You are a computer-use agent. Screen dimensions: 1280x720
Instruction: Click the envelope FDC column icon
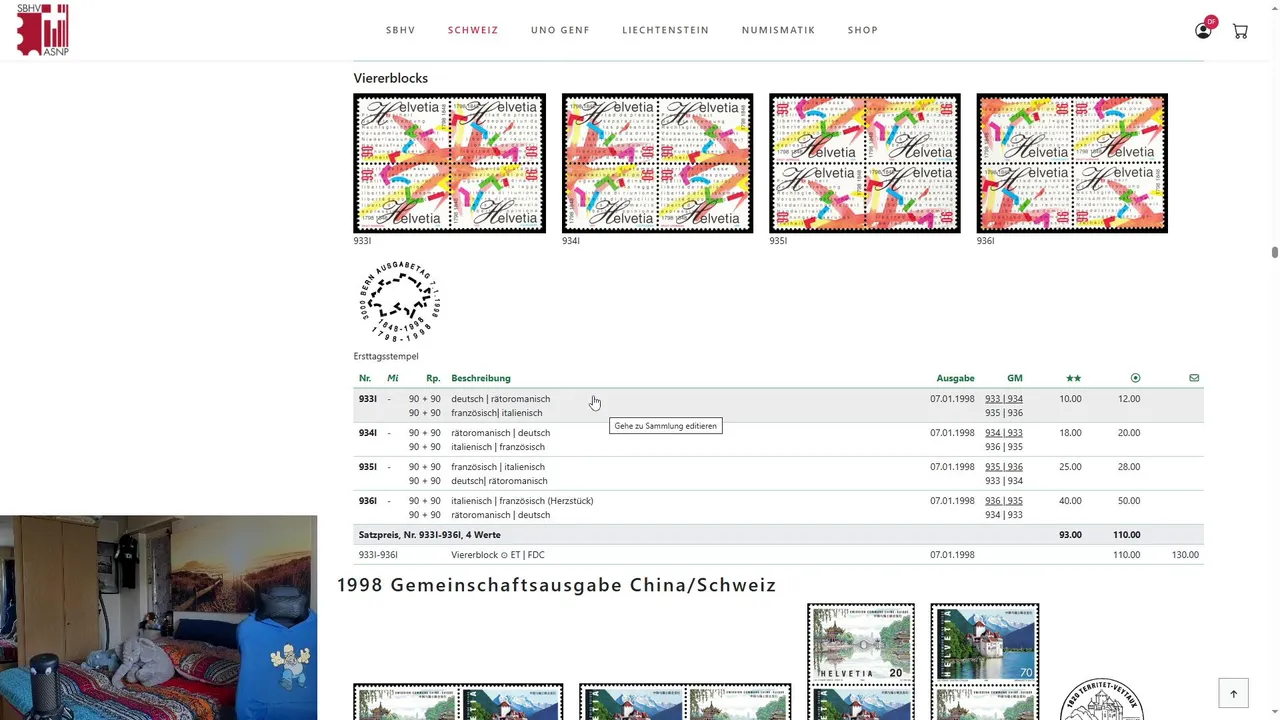tap(1194, 378)
